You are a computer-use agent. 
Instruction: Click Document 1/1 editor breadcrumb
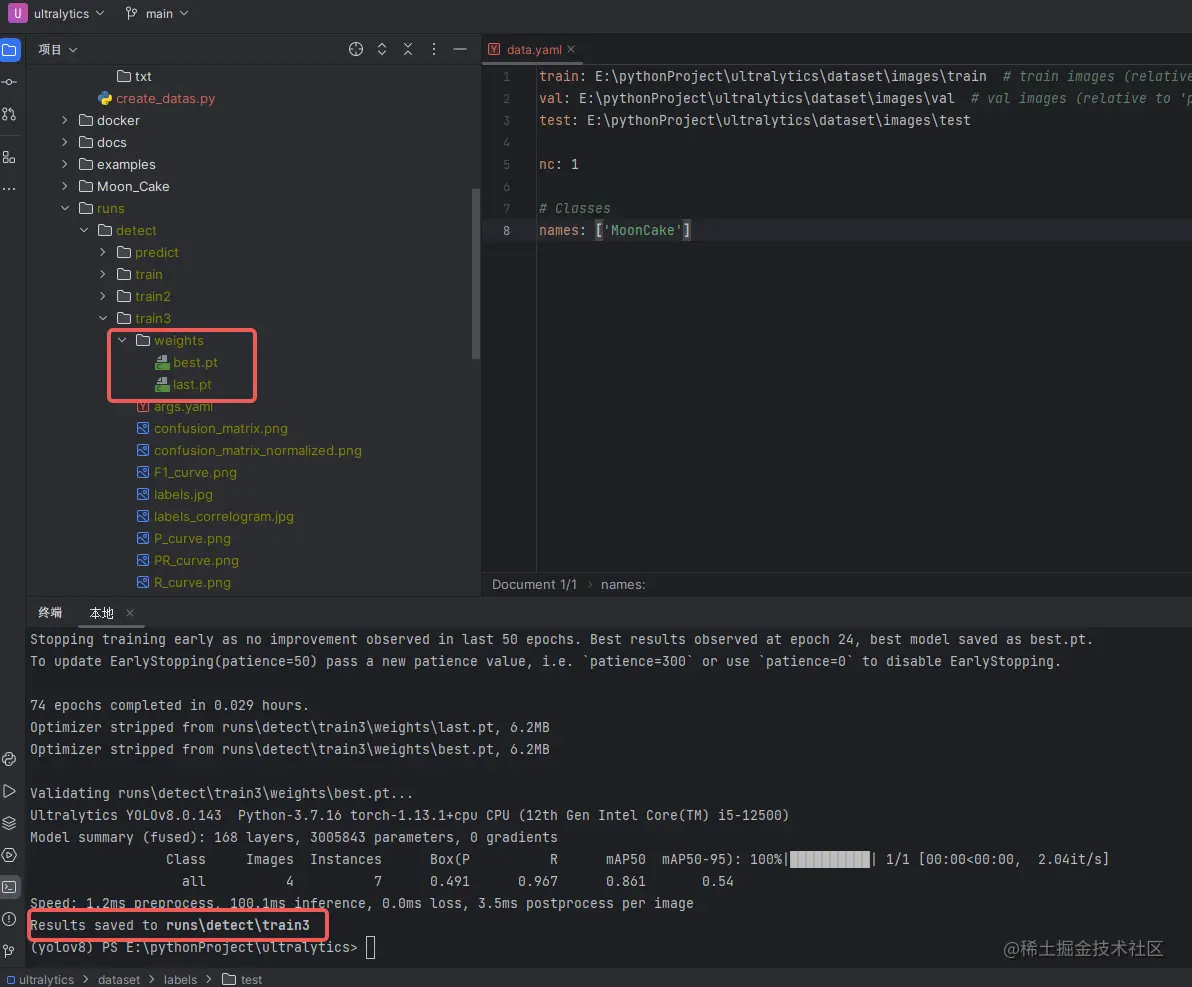click(534, 585)
